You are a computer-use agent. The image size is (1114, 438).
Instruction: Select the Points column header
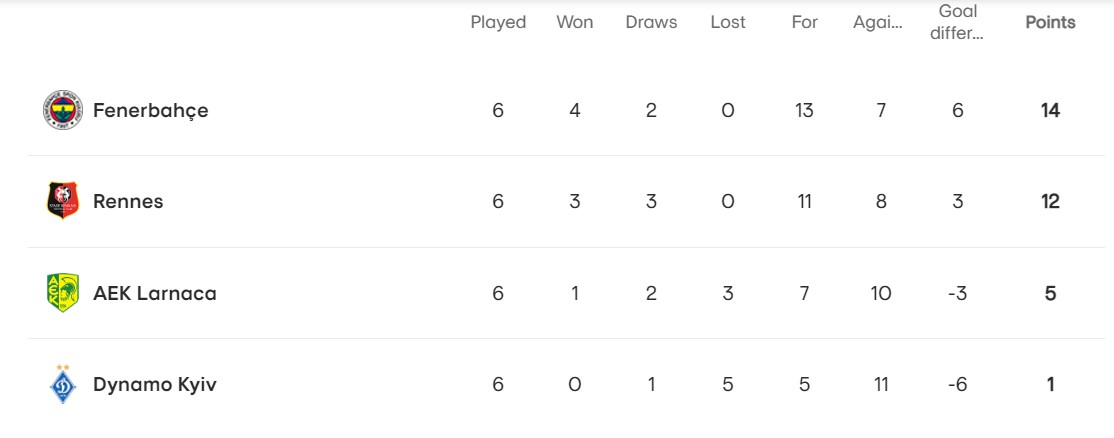click(x=1050, y=23)
